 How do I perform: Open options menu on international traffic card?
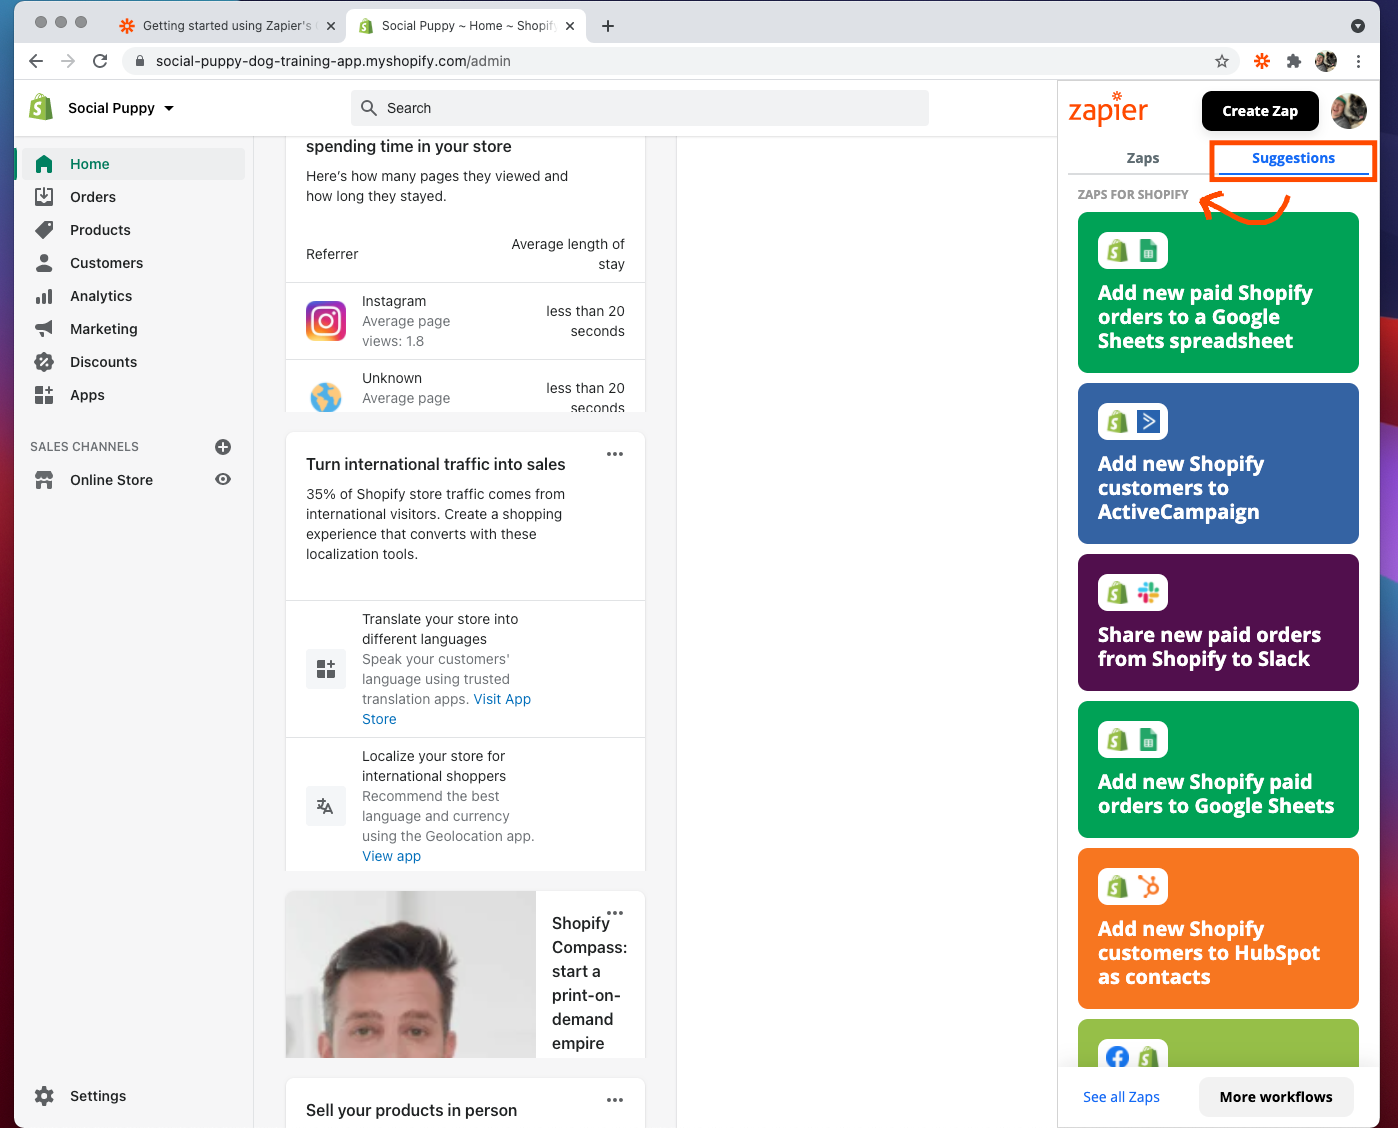[615, 454]
